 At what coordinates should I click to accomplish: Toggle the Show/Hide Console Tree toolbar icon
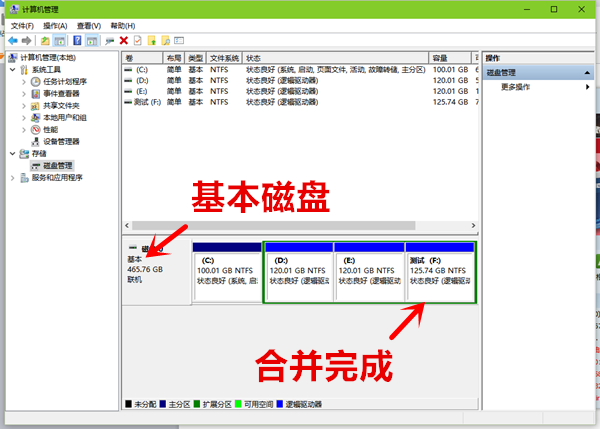[x=59, y=41]
